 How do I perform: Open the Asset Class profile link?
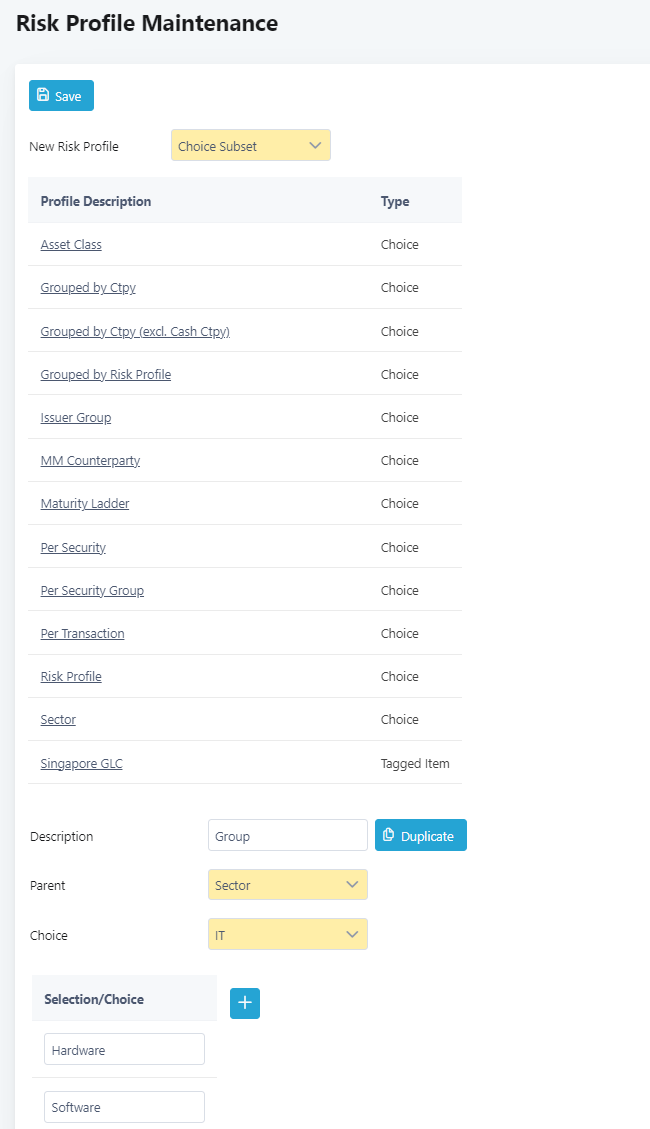[71, 245]
